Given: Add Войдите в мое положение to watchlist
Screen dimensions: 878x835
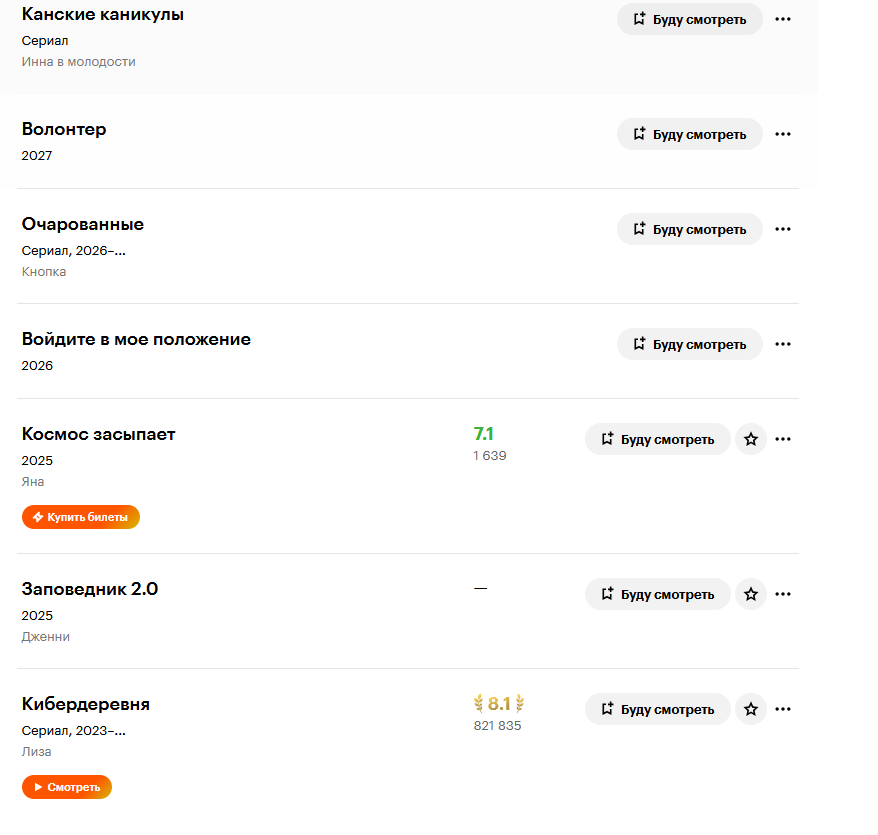Looking at the screenshot, I should 690,344.
